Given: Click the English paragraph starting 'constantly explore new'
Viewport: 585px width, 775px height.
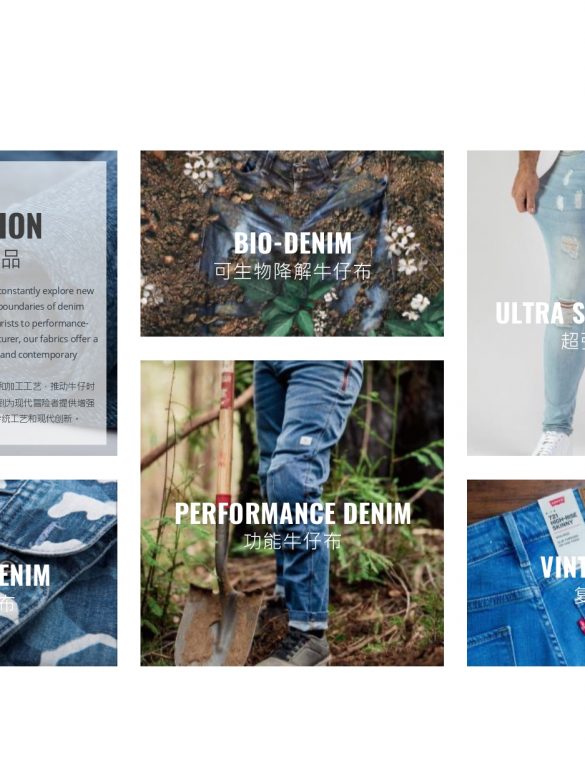Looking at the screenshot, I should (x=49, y=322).
